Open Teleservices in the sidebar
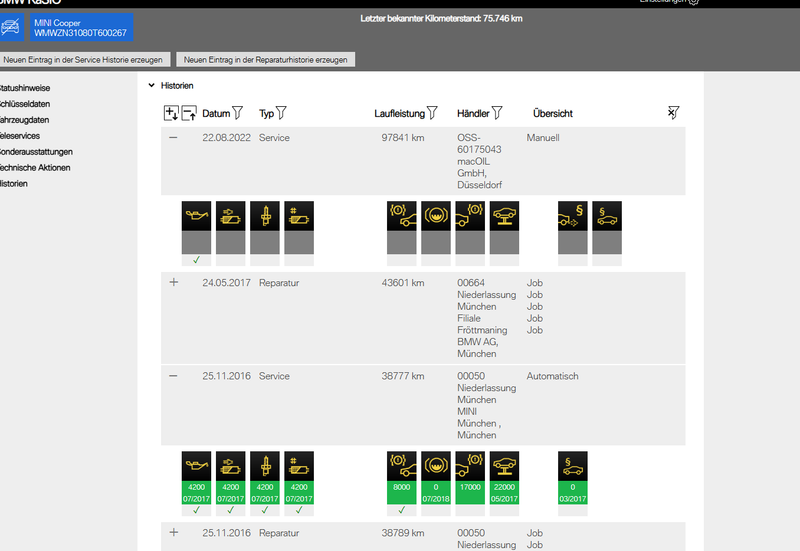The width and height of the screenshot is (800, 551). coord(19,136)
